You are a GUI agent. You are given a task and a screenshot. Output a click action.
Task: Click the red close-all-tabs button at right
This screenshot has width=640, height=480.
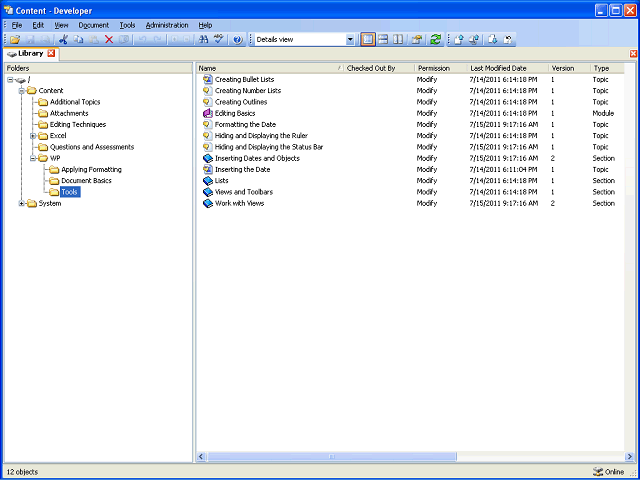click(x=633, y=53)
